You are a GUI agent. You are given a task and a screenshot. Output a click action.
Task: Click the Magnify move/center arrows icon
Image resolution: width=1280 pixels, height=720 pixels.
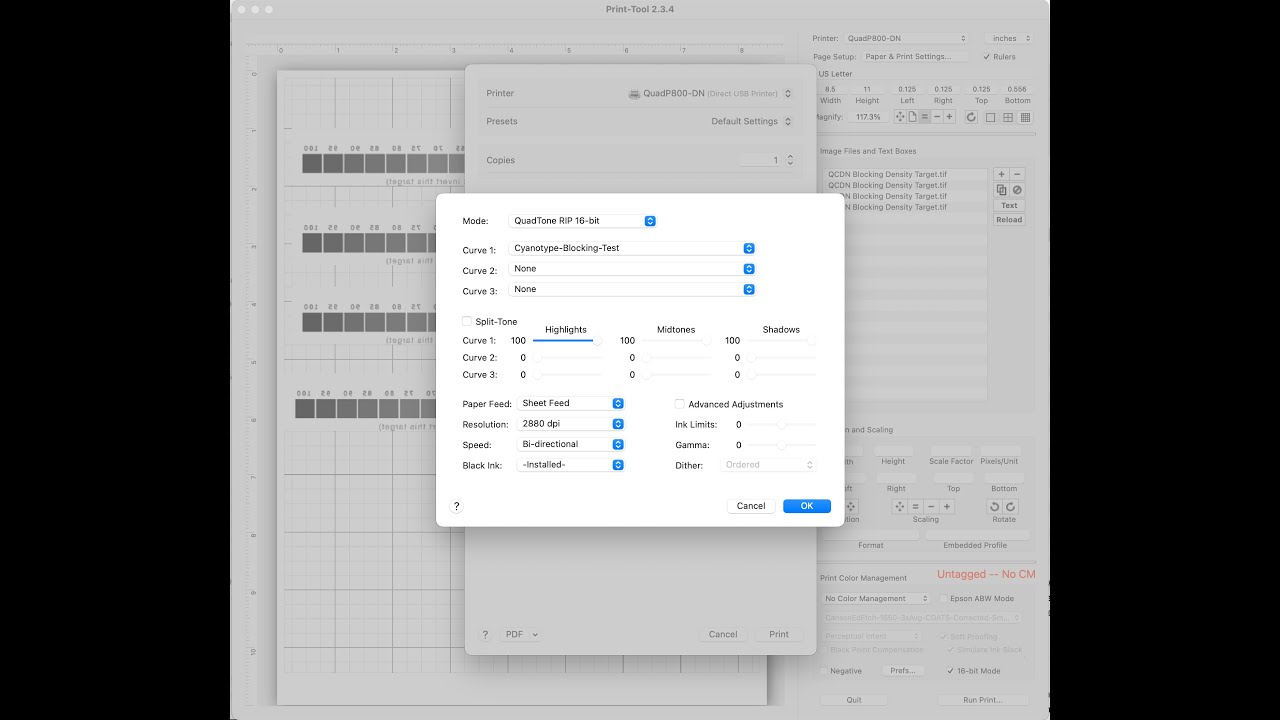[x=899, y=117]
